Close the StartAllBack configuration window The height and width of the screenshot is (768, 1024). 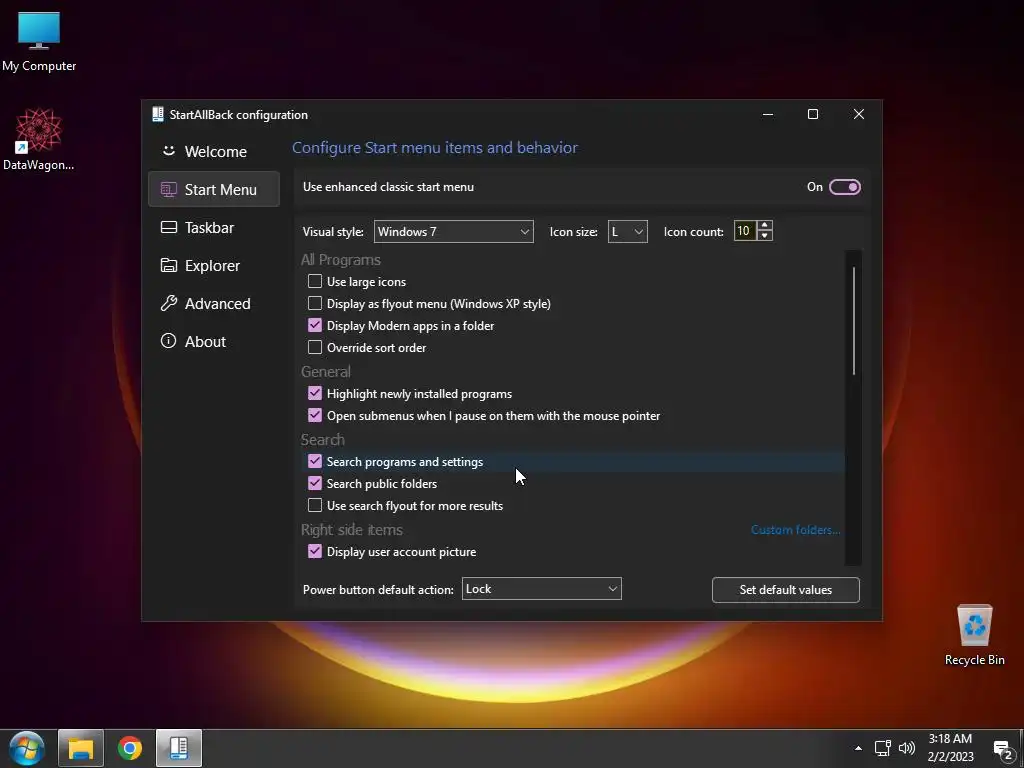click(859, 114)
